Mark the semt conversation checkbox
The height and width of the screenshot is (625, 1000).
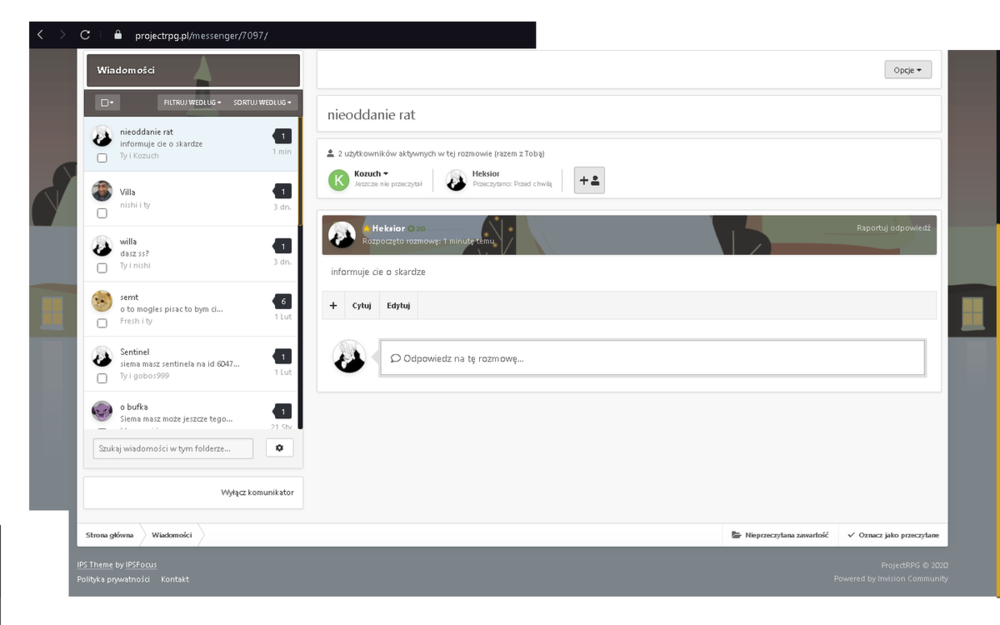pos(102,323)
